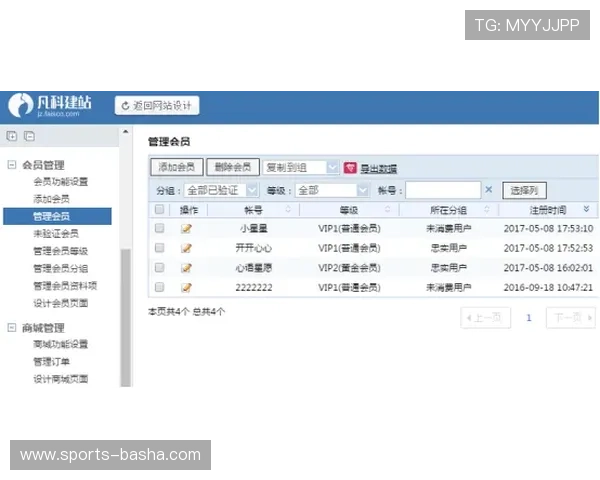Screen dimensions: 600x480
Task: Click the 导出数据 link
Action: 378,168
